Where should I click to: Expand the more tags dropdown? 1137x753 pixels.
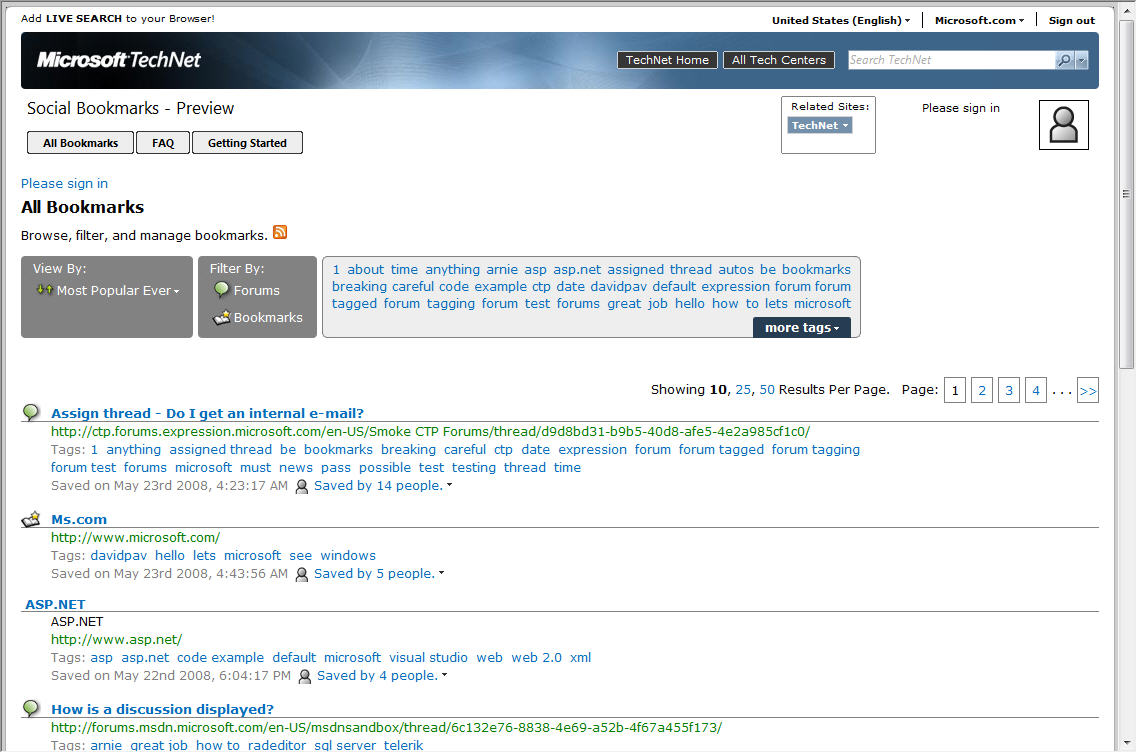click(x=802, y=327)
